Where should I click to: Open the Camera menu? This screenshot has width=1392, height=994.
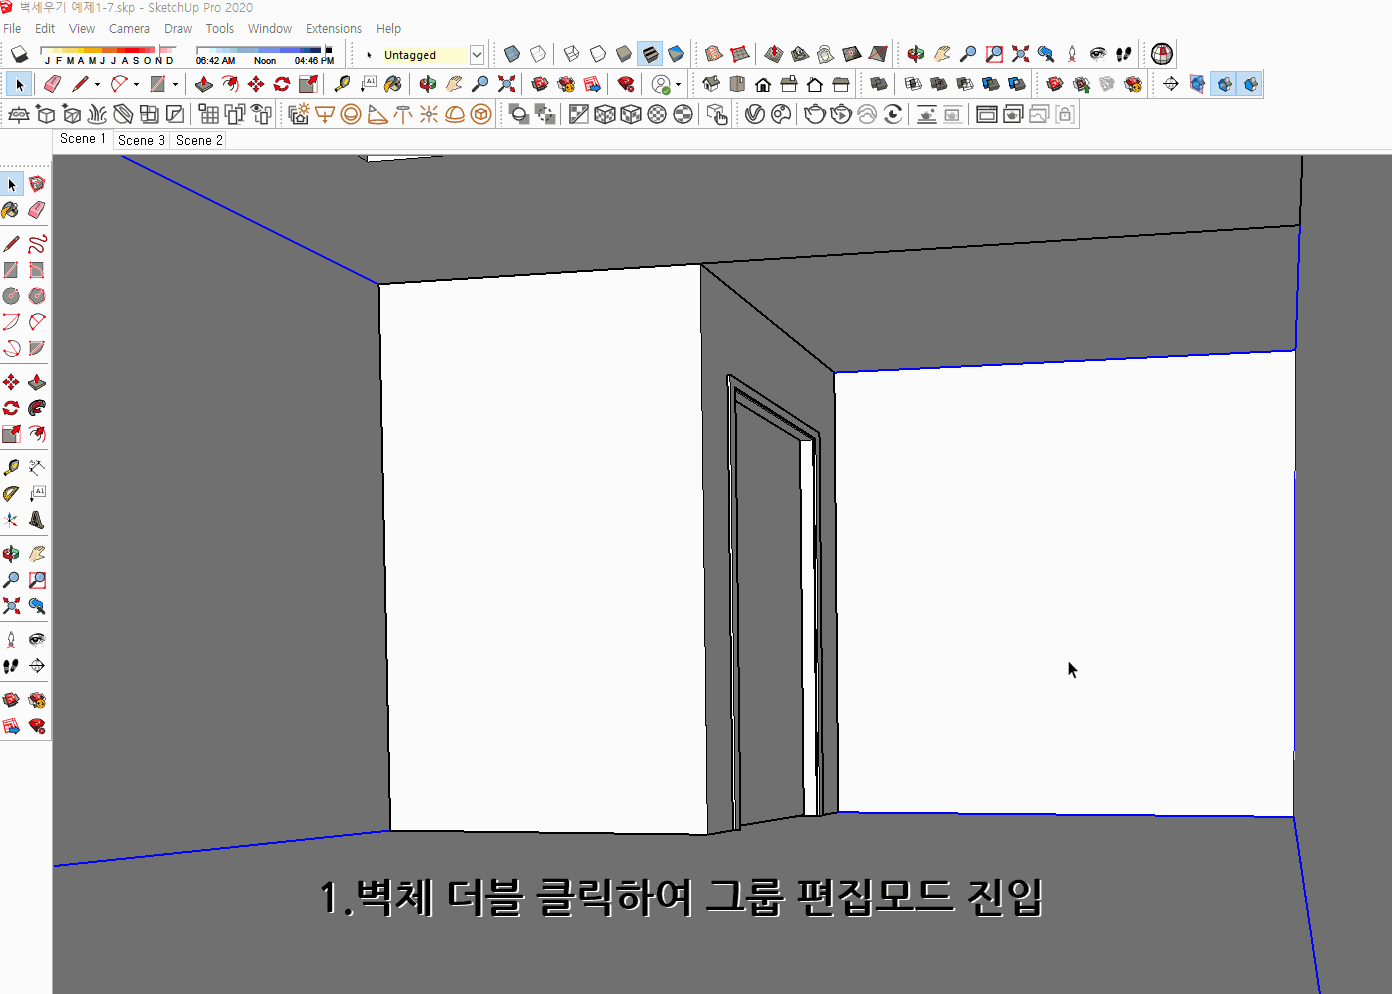pos(129,28)
